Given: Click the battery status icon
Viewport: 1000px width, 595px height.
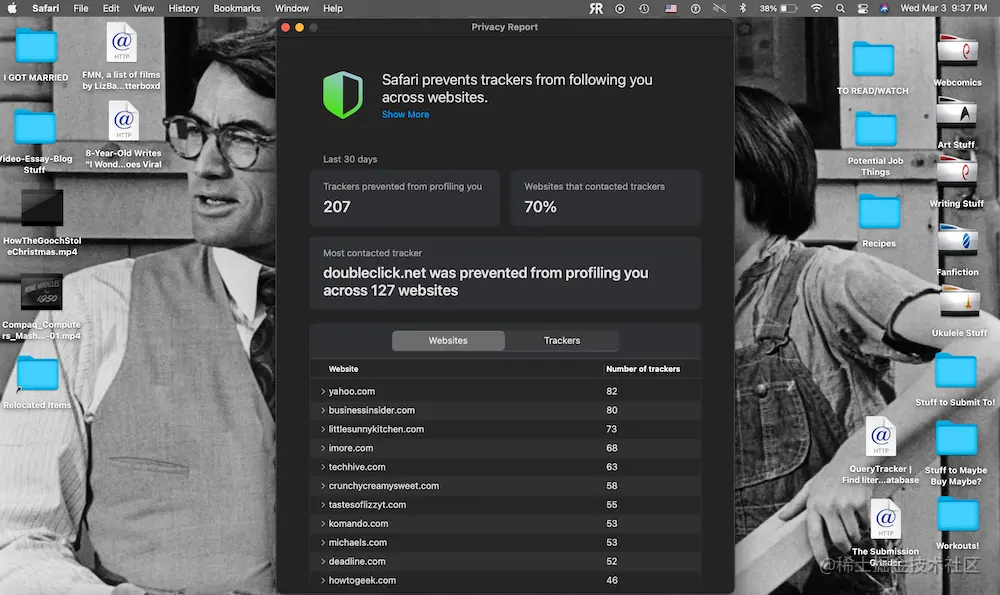Looking at the screenshot, I should point(789,8).
